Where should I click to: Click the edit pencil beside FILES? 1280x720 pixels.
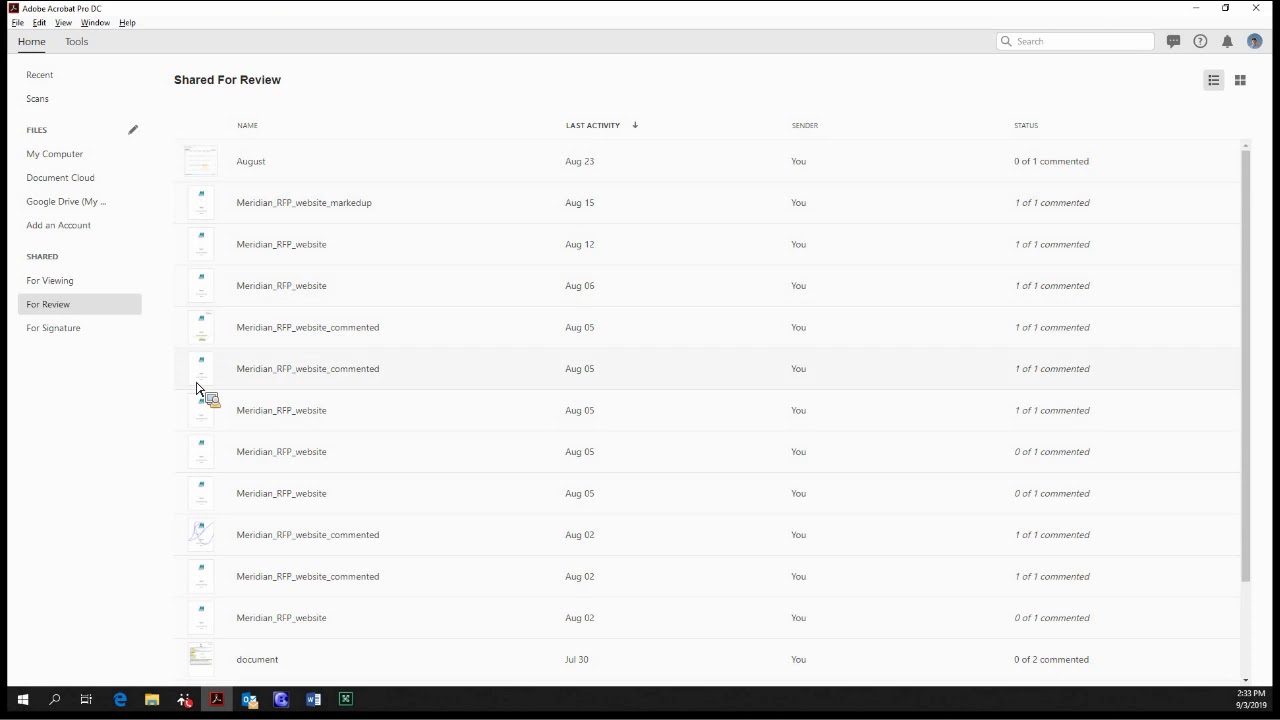point(133,130)
